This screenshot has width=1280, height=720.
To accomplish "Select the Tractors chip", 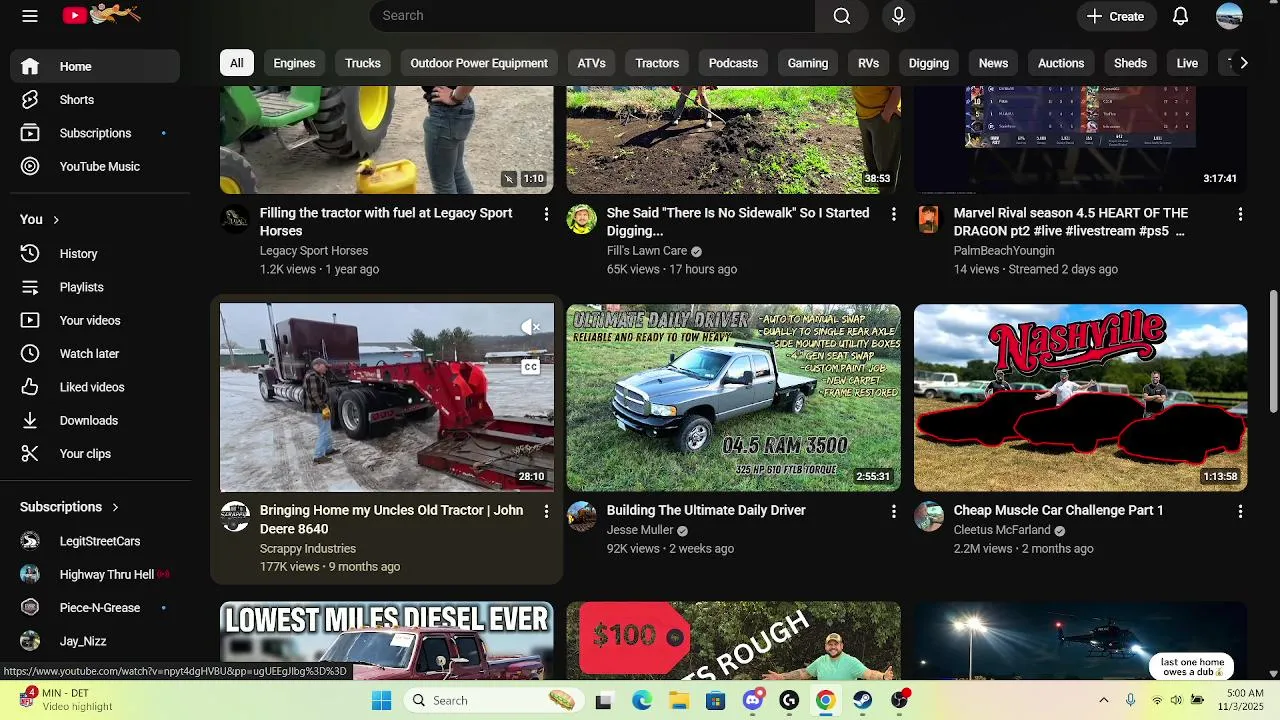I will point(657,63).
